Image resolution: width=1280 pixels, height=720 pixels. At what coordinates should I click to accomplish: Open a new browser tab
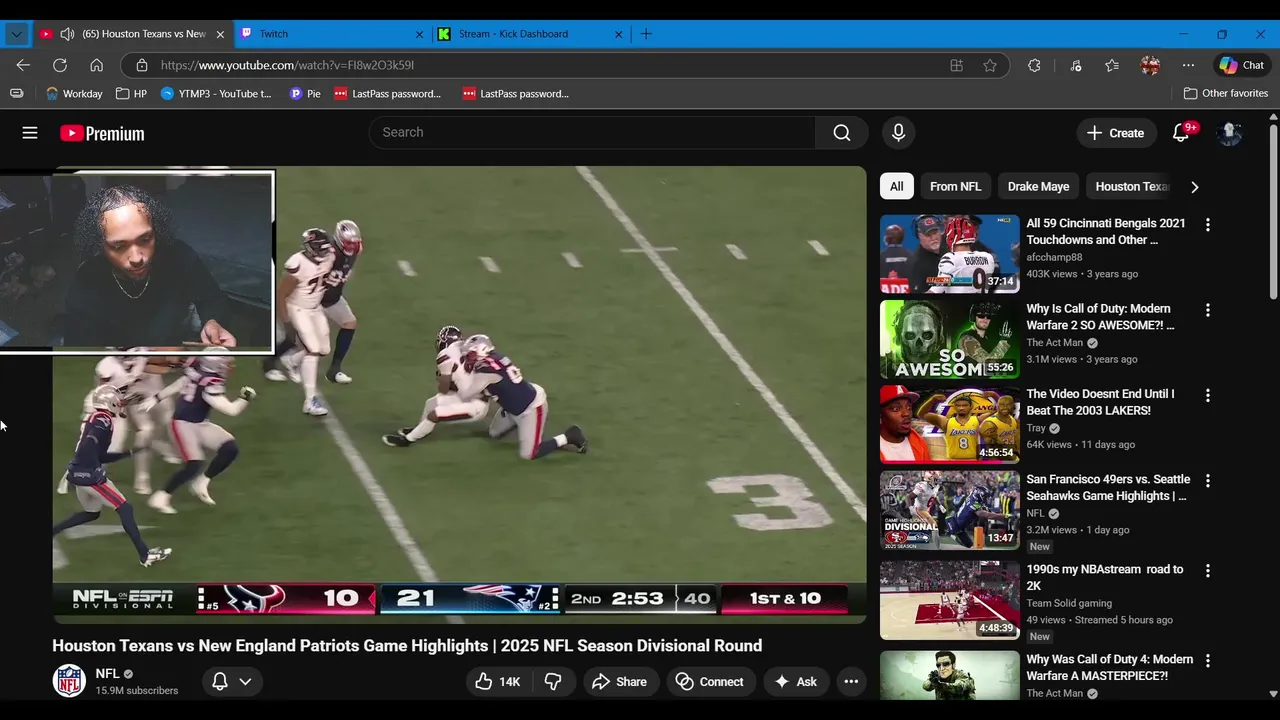pyautogui.click(x=646, y=34)
